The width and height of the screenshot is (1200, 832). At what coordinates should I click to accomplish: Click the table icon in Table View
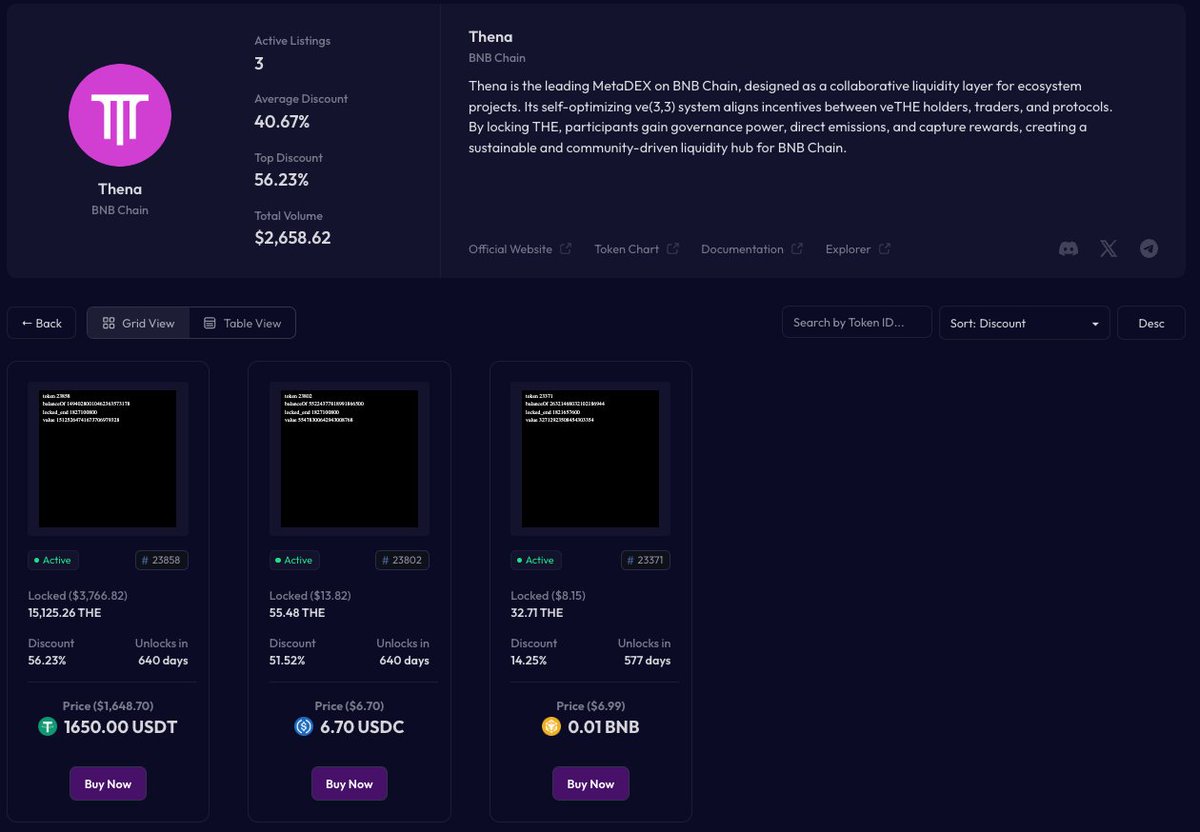tap(210, 323)
